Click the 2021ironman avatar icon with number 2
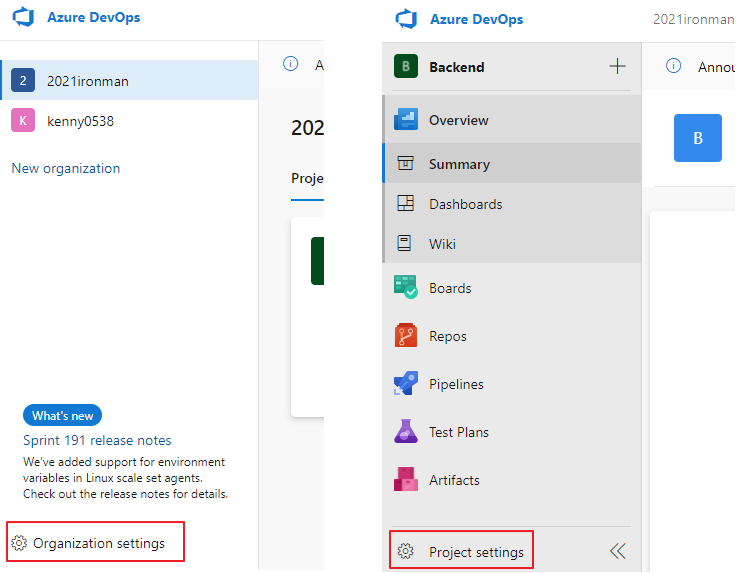The height and width of the screenshot is (573, 737). [x=23, y=80]
